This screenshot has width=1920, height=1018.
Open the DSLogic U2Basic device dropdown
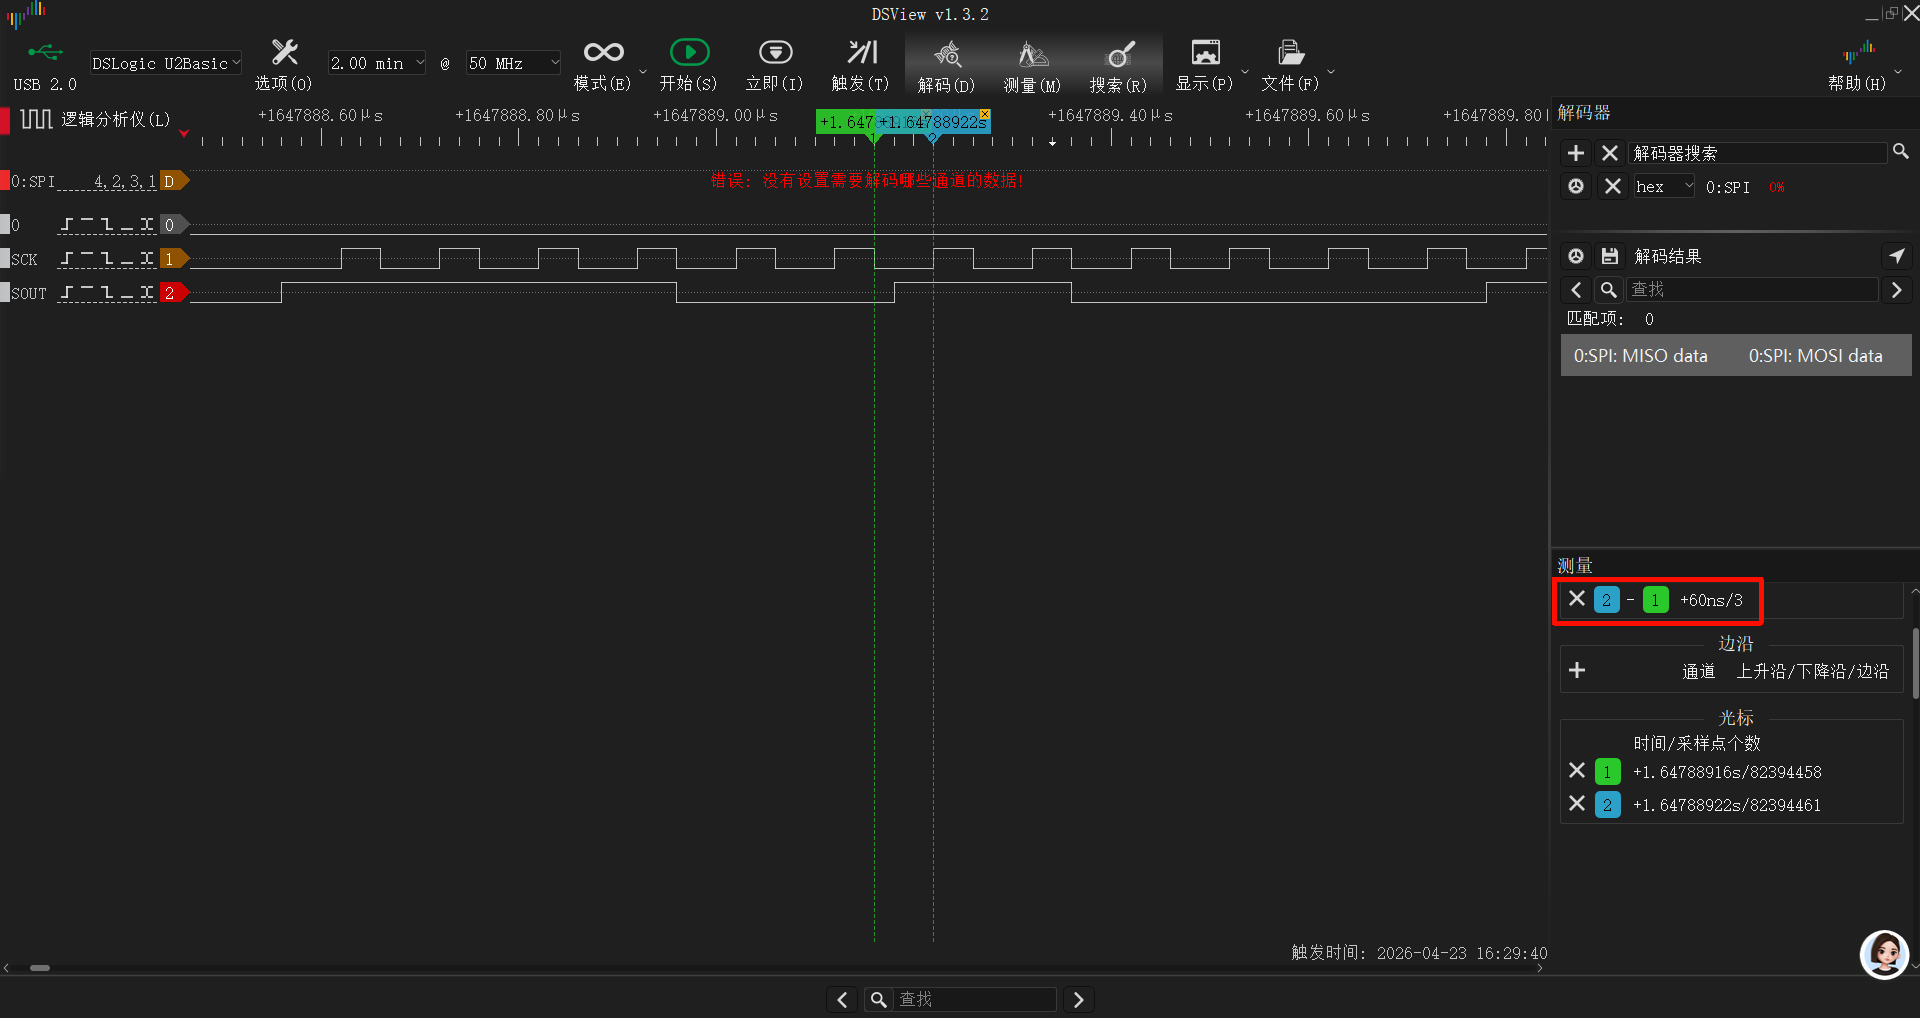(x=165, y=62)
